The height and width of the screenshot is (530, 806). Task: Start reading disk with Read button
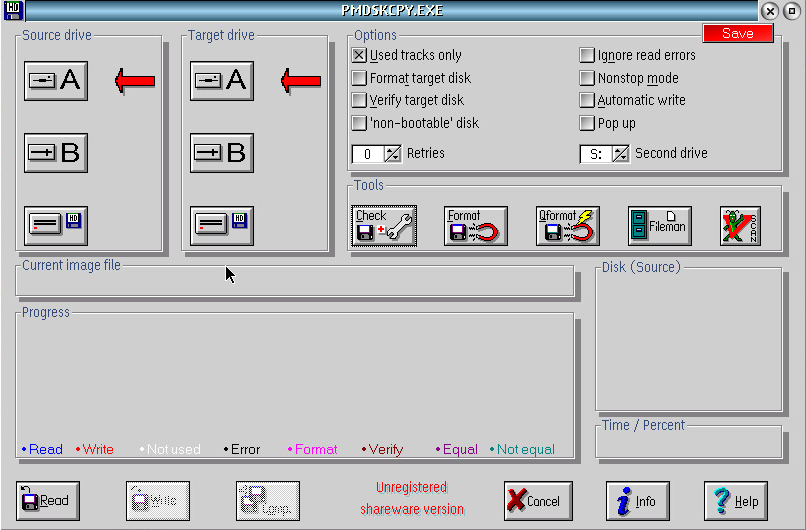(48, 501)
